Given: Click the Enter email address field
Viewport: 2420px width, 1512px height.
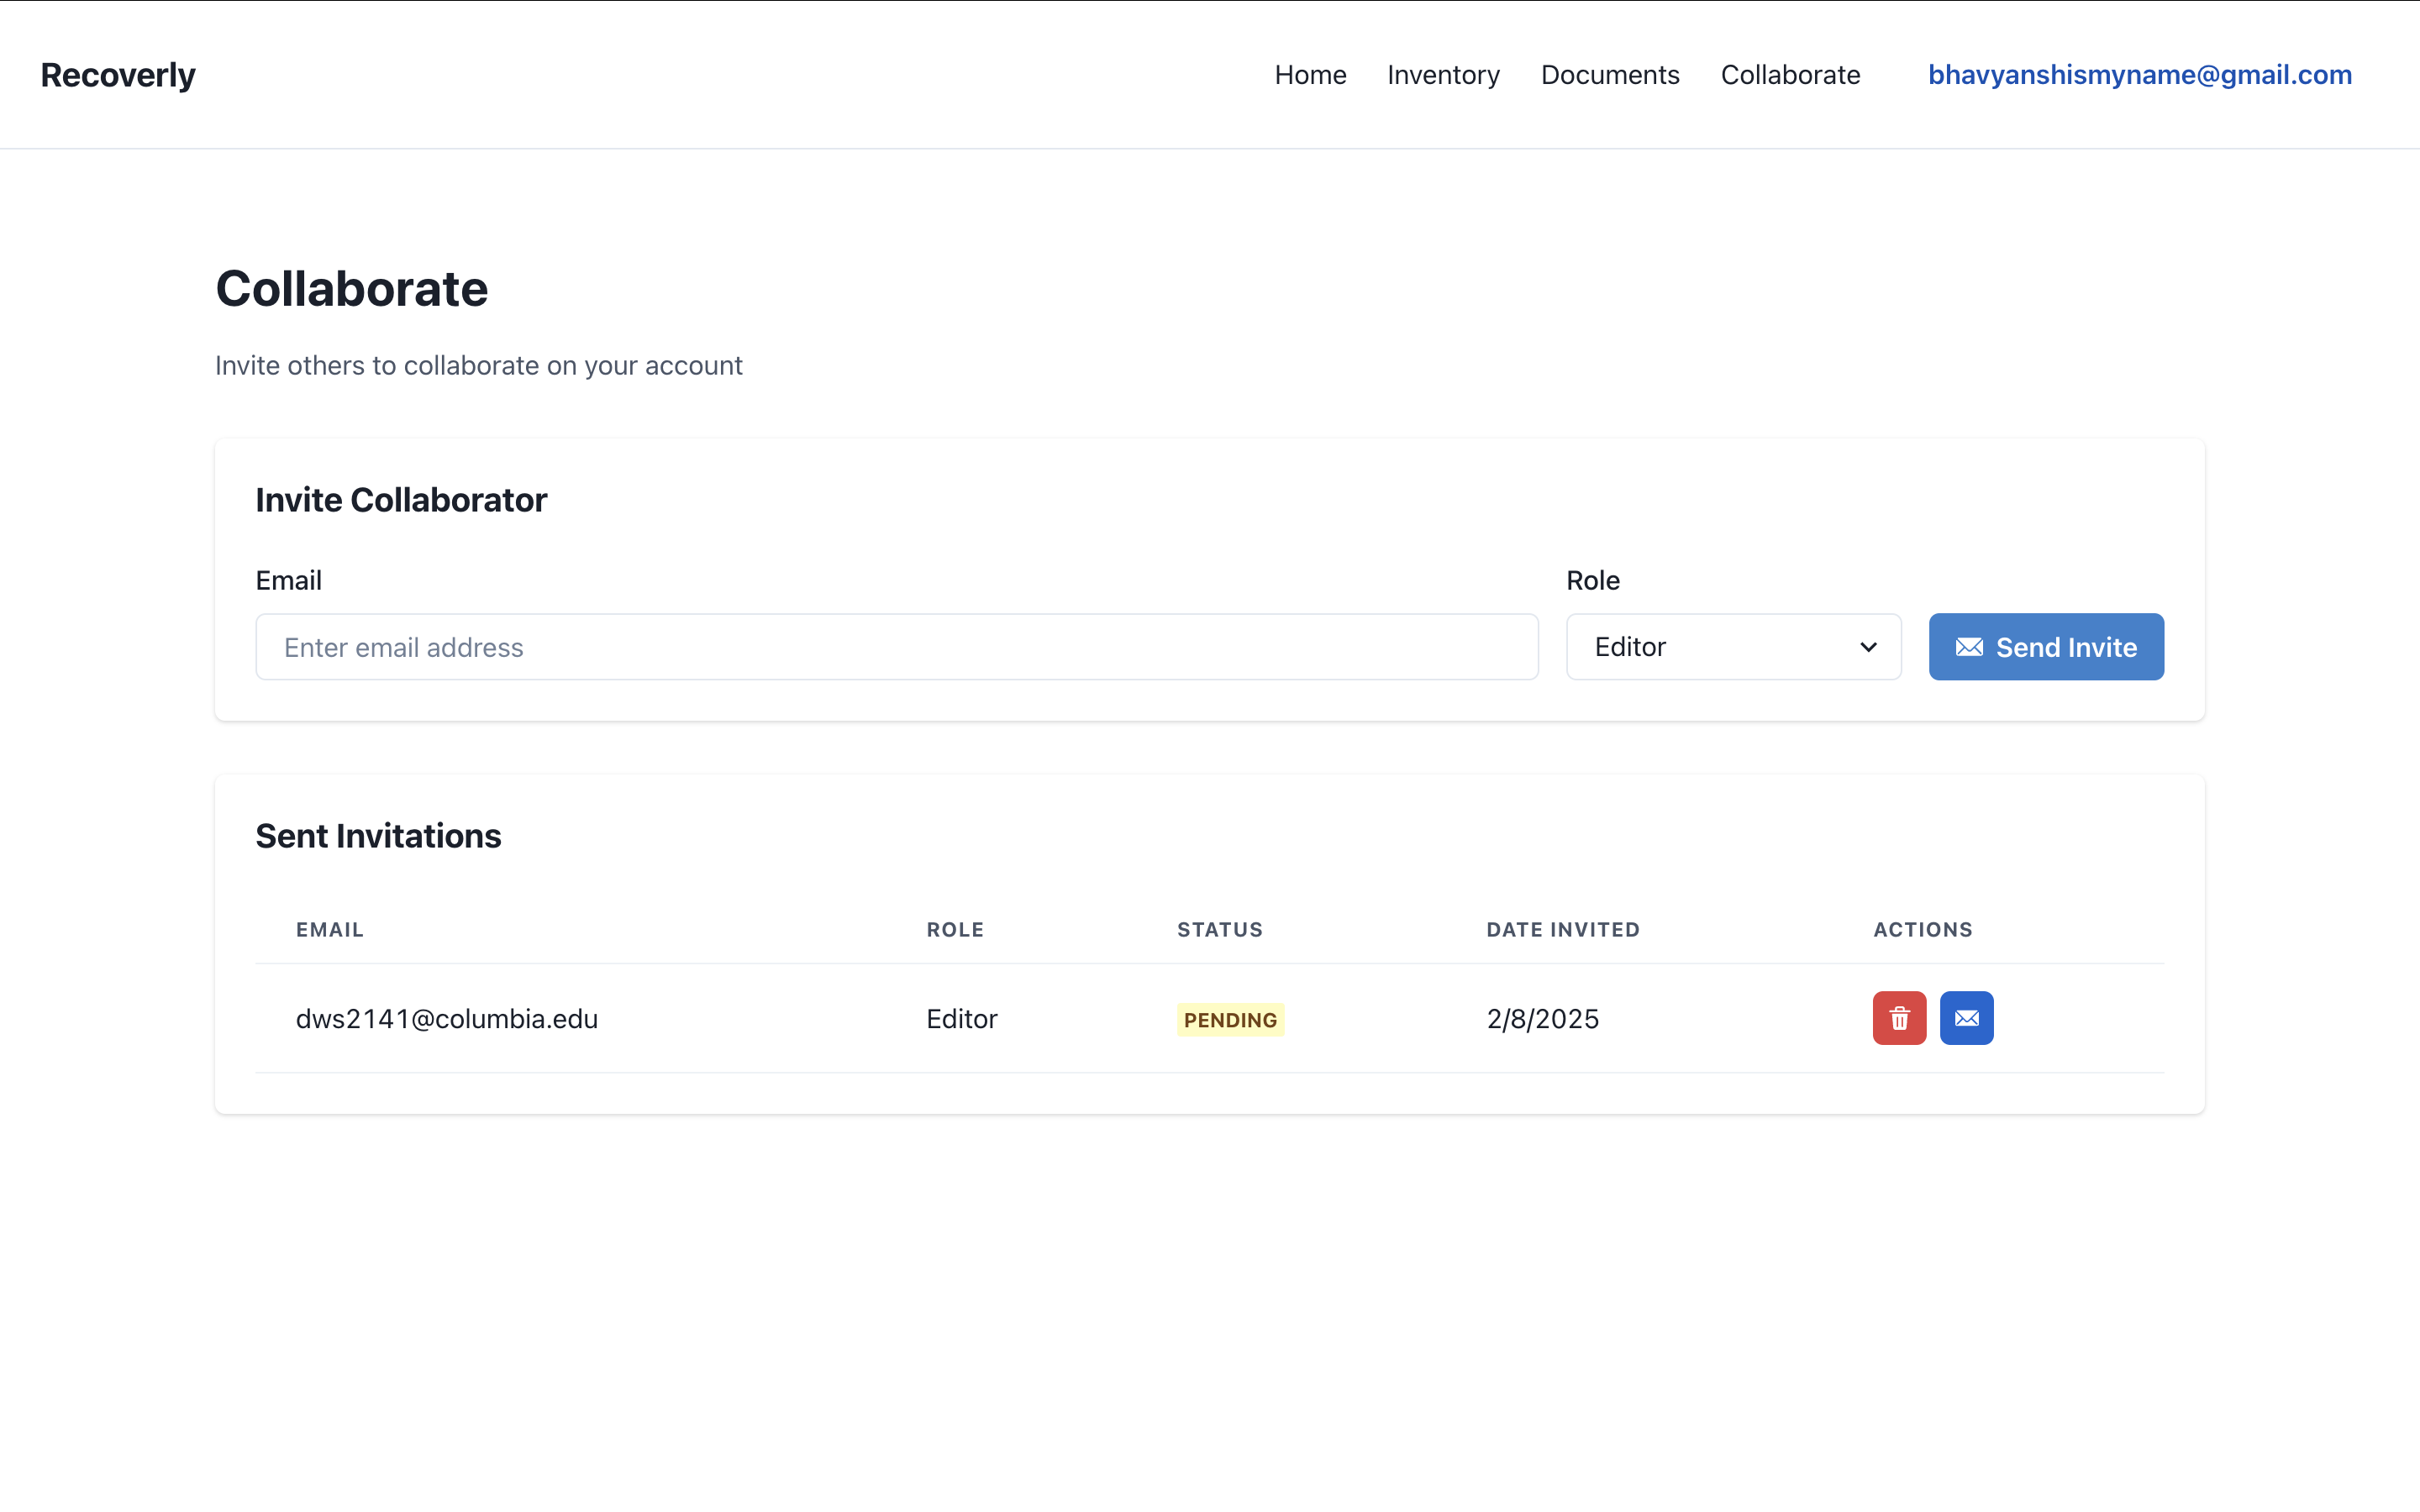Looking at the screenshot, I should pyautogui.click(x=896, y=647).
